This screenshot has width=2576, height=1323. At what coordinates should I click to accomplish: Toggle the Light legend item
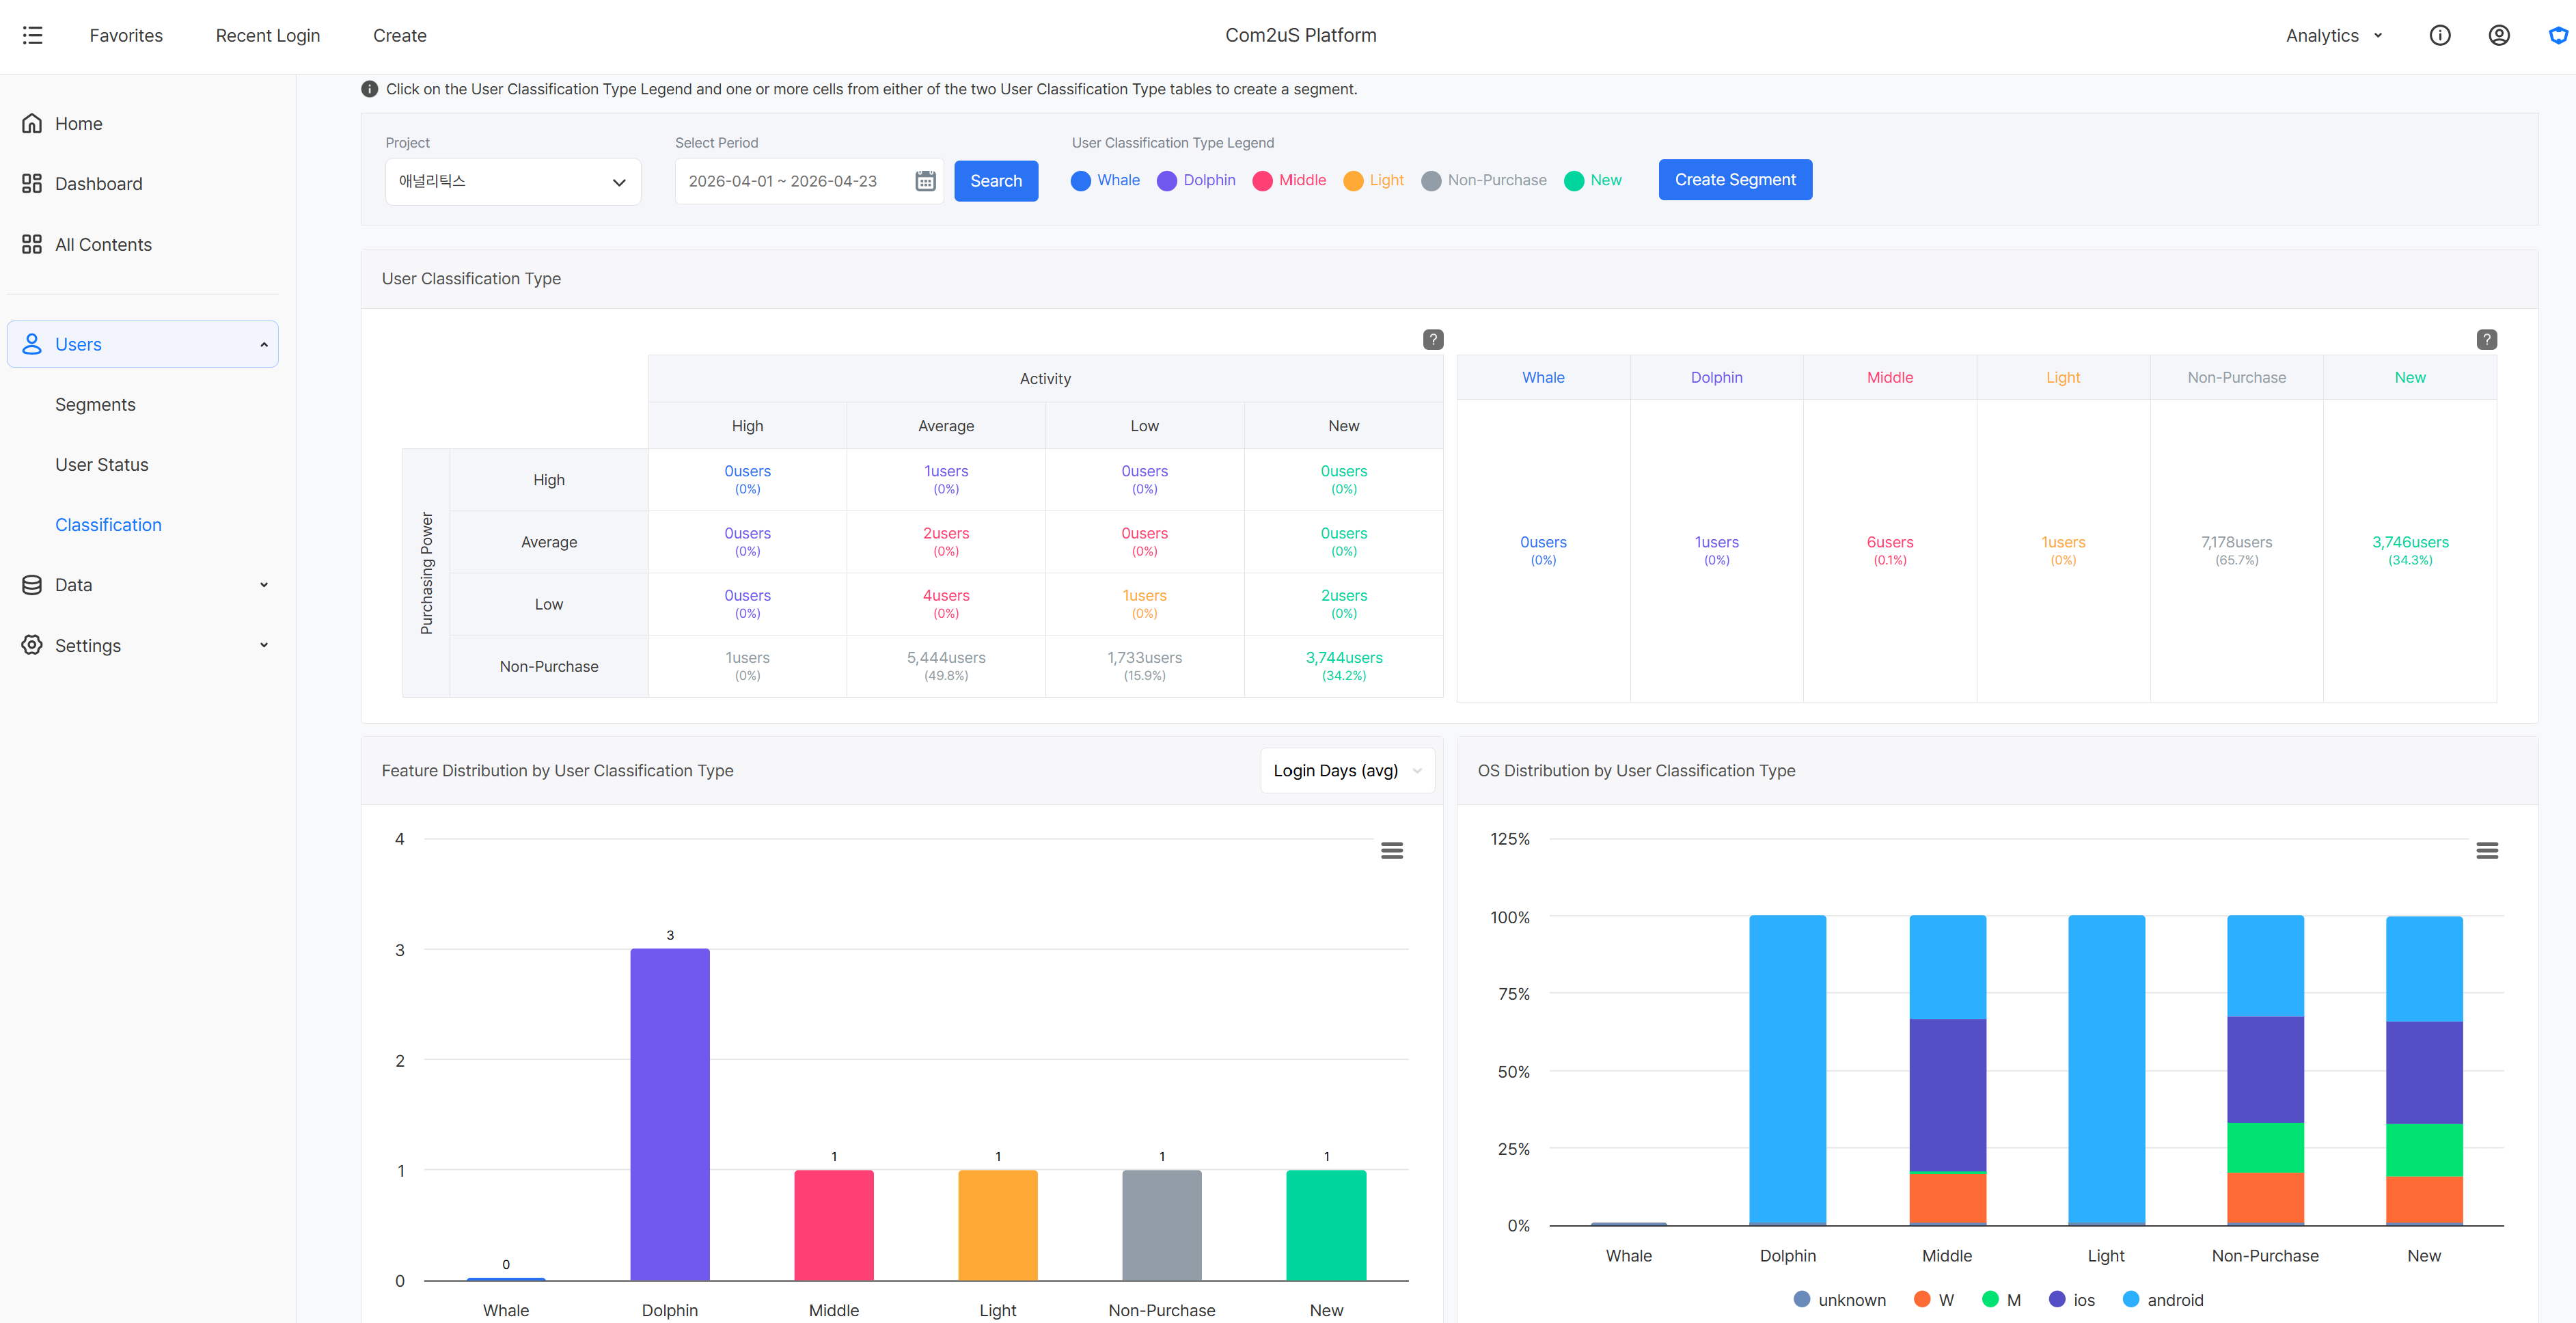click(x=1373, y=180)
